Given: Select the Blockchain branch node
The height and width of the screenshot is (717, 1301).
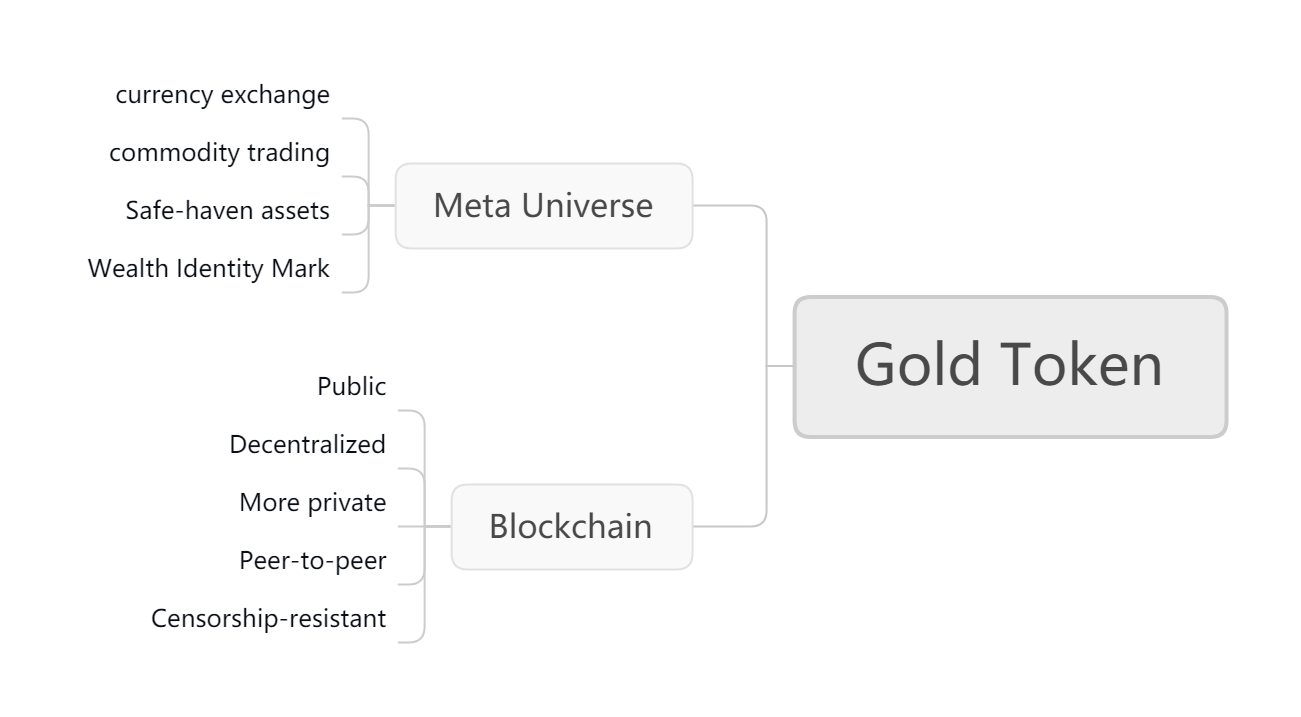Looking at the screenshot, I should pos(572,527).
